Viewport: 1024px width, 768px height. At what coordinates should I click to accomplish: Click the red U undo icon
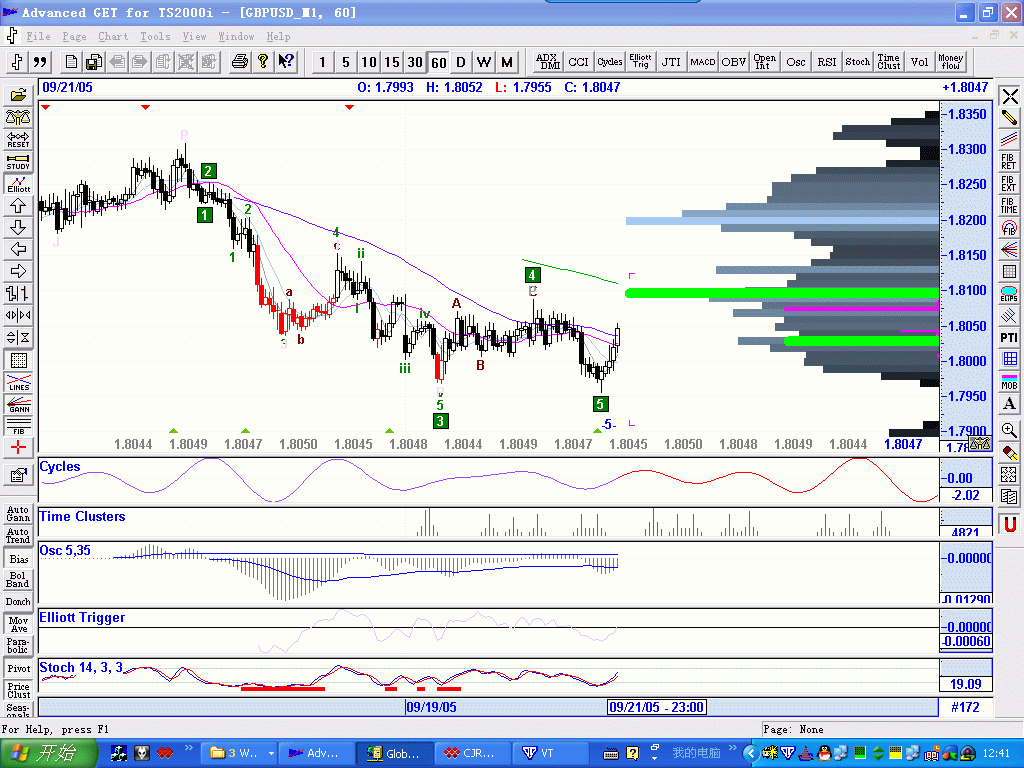click(x=1010, y=524)
